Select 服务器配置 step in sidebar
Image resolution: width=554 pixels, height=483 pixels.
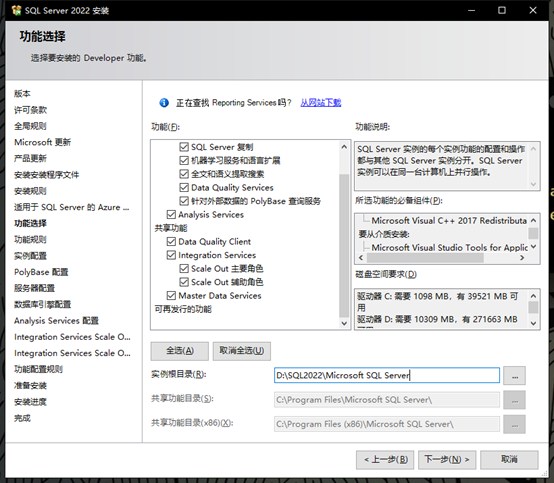[35, 288]
